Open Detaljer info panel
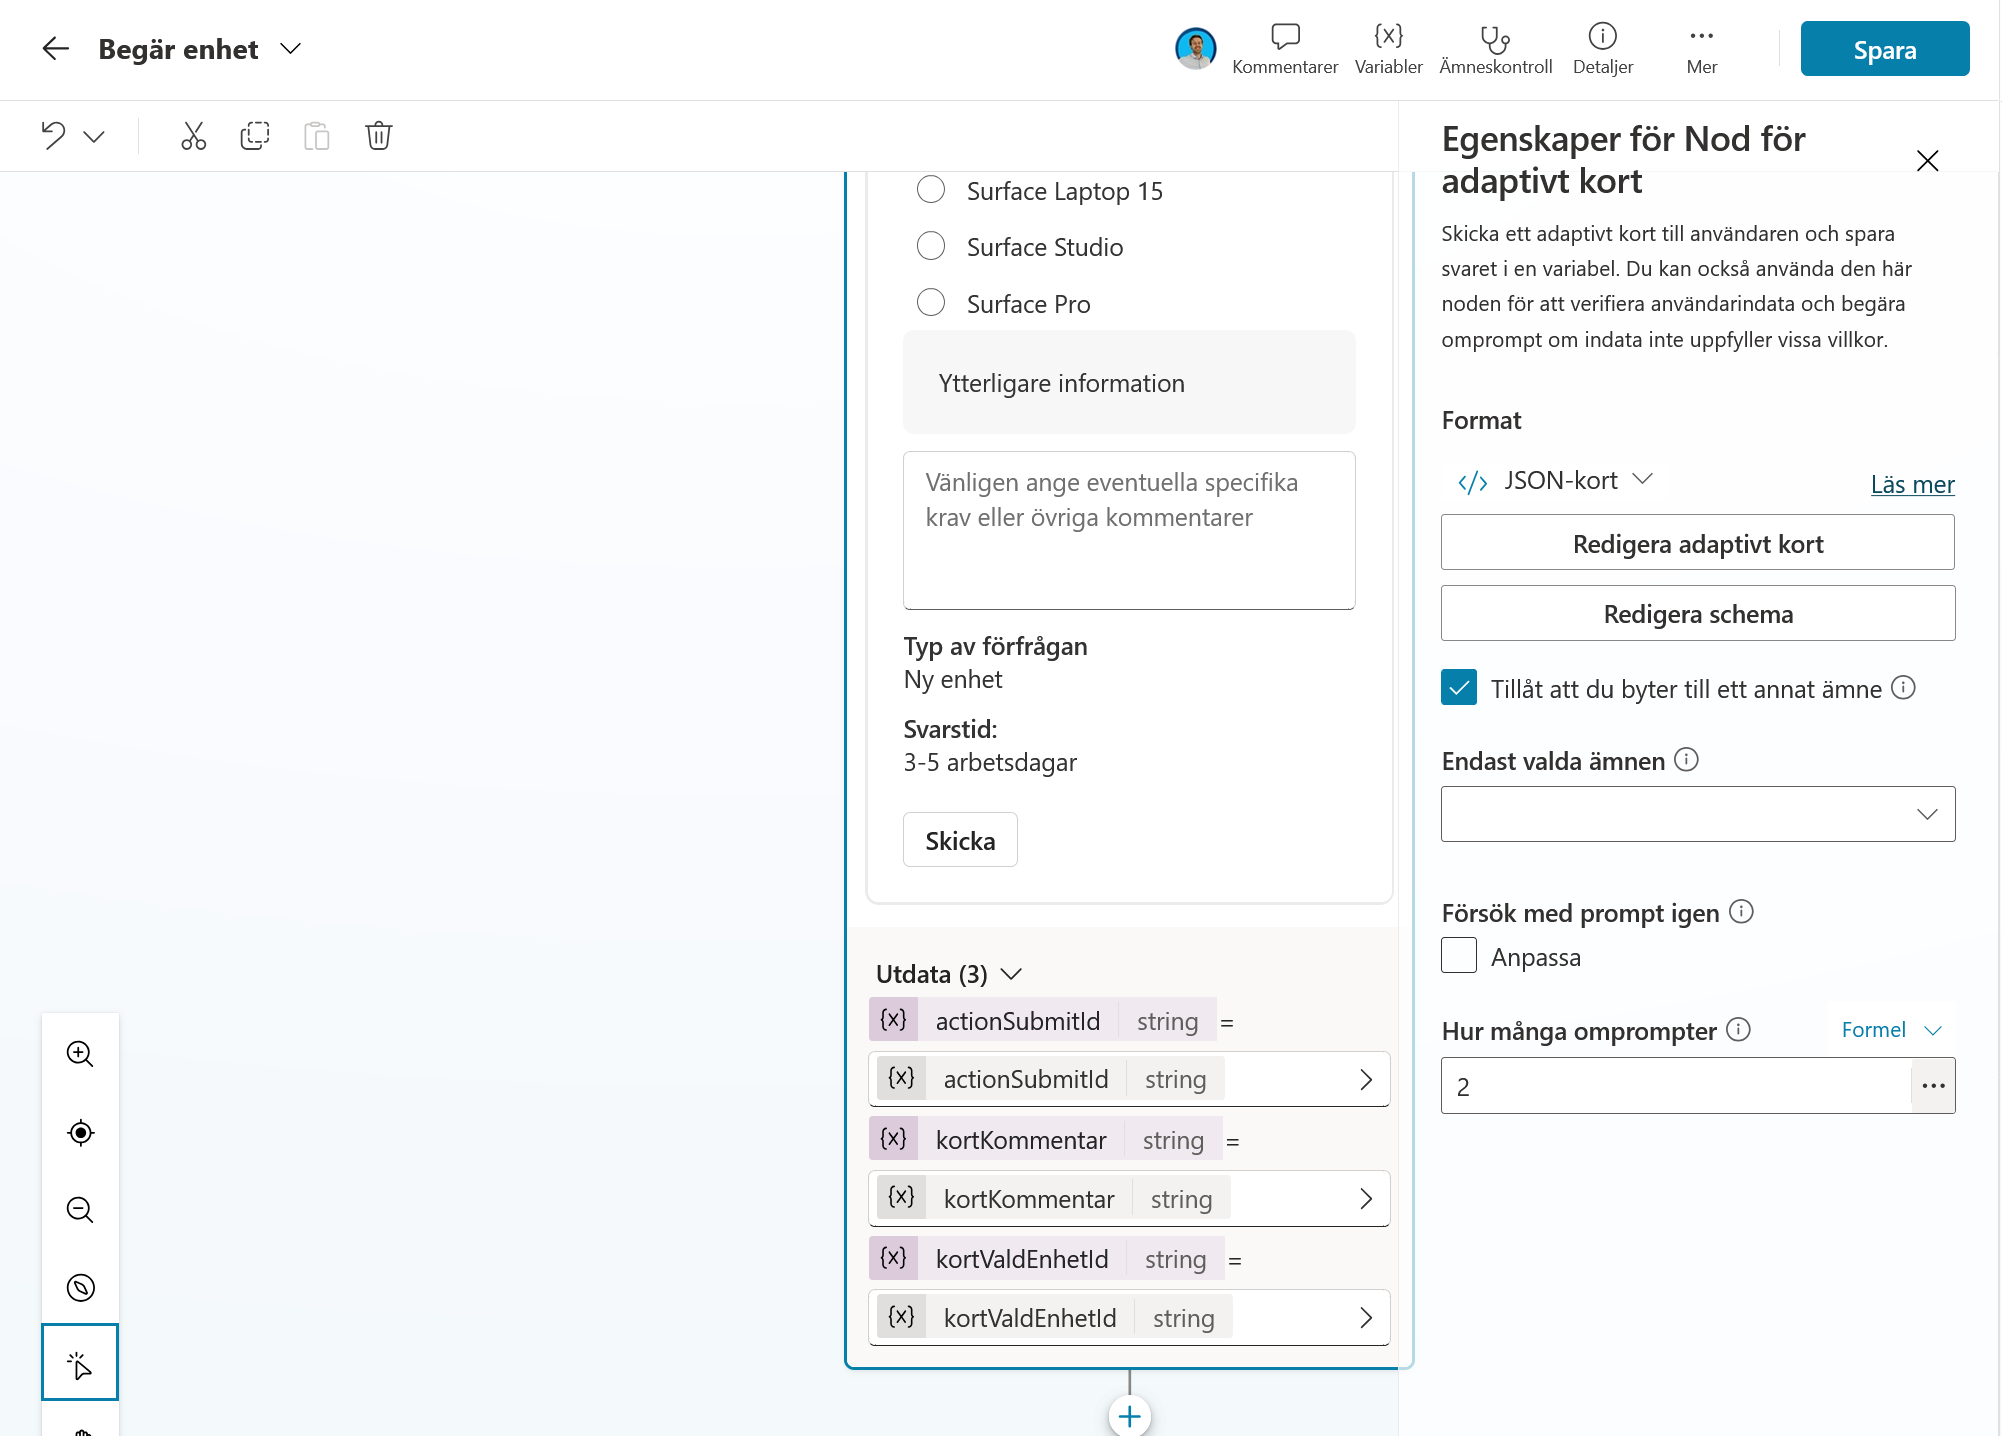 pos(1602,49)
